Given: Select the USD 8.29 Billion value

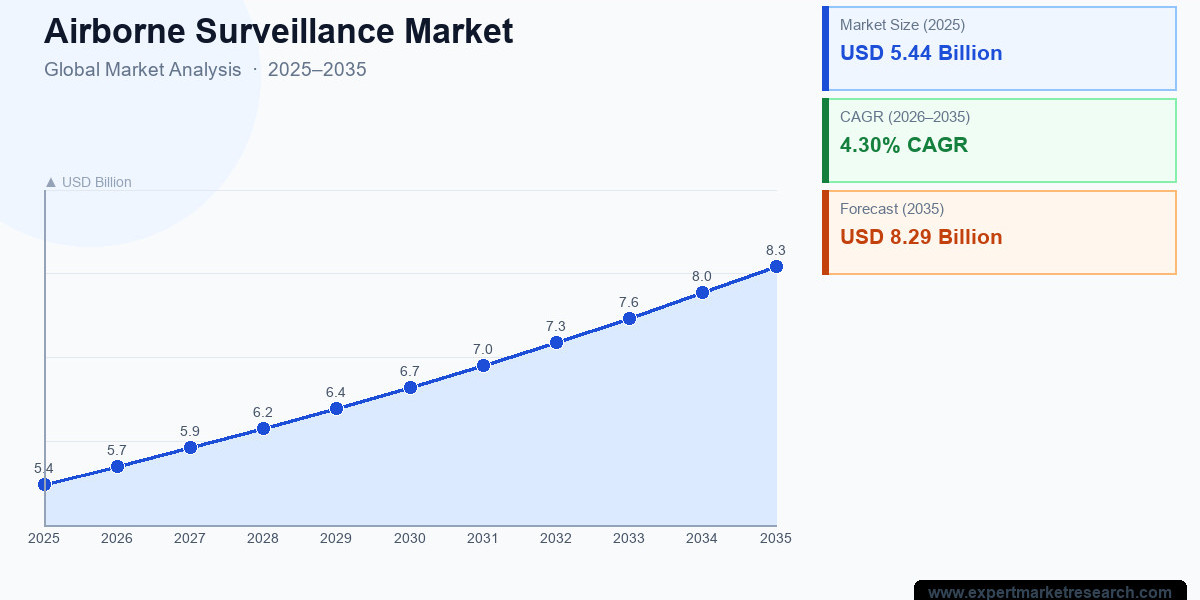Looking at the screenshot, I should (921, 237).
